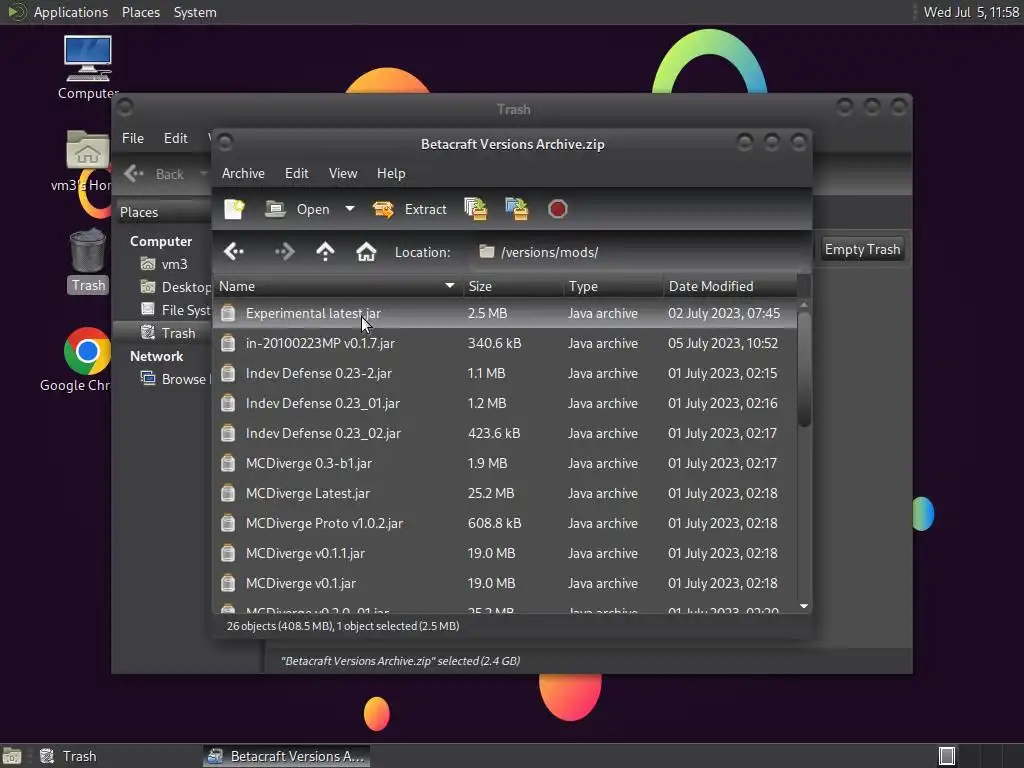Image resolution: width=1024 pixels, height=768 pixels.
Task: Select Indev Defense 0.23-2.jar
Action: [505, 374]
